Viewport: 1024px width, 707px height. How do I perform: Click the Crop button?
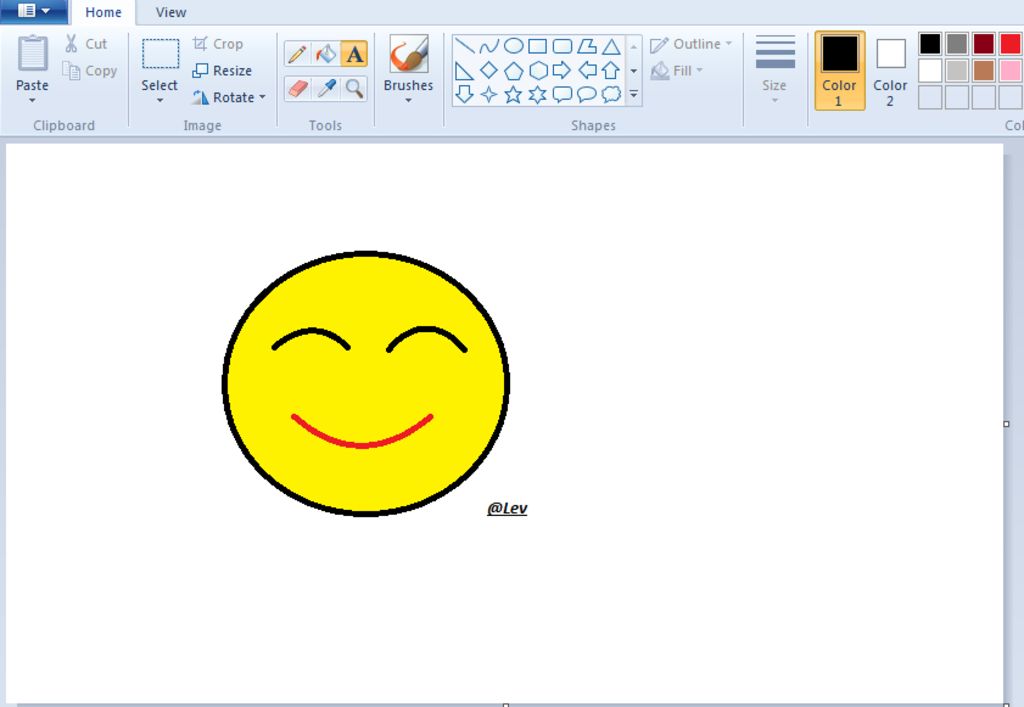218,44
